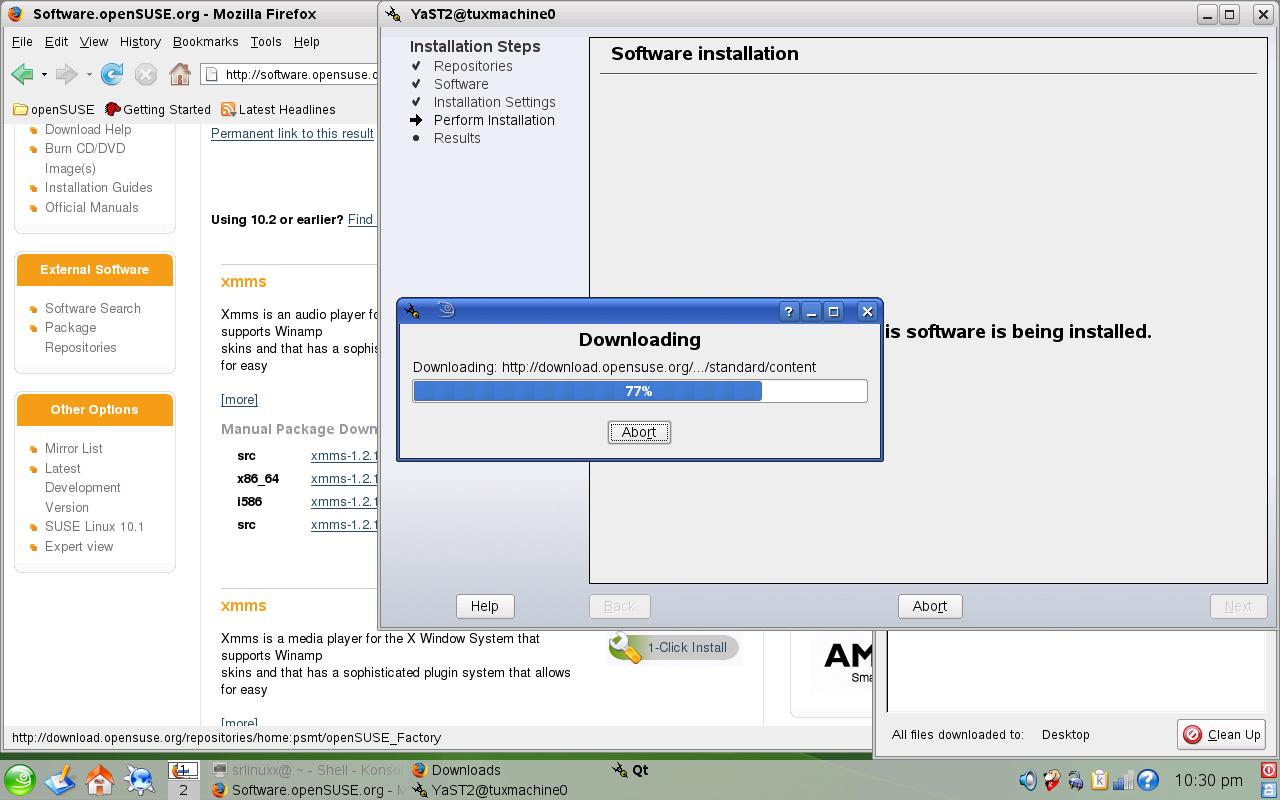Screen dimensions: 1280x800
Task: Open the Edit menu in Firefox
Action: click(56, 42)
